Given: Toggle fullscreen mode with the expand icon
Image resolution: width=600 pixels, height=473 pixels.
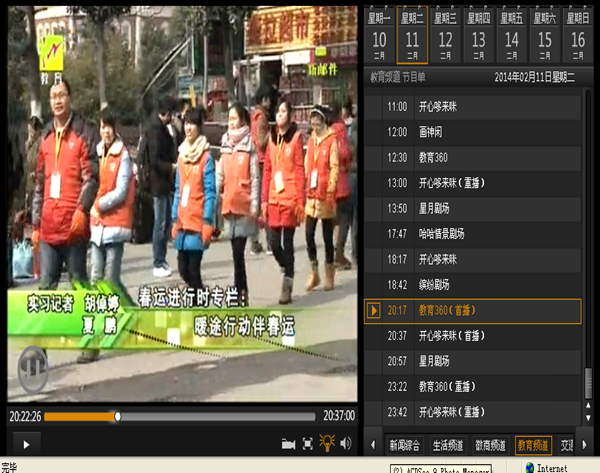Looking at the screenshot, I should [x=308, y=443].
